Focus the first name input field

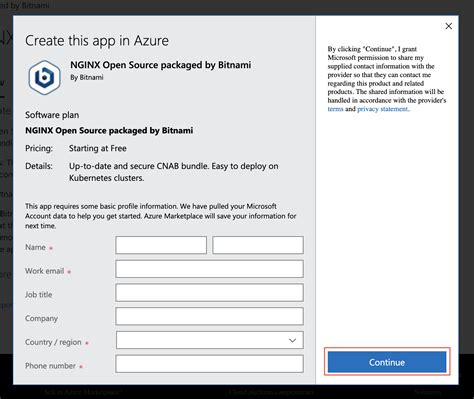161,245
